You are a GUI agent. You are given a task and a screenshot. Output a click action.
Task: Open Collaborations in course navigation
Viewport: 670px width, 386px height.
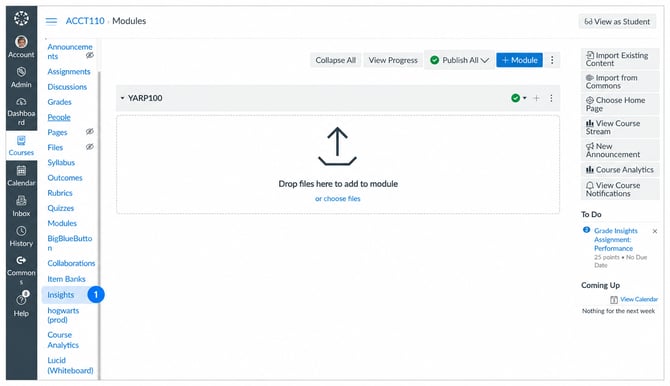(x=71, y=263)
